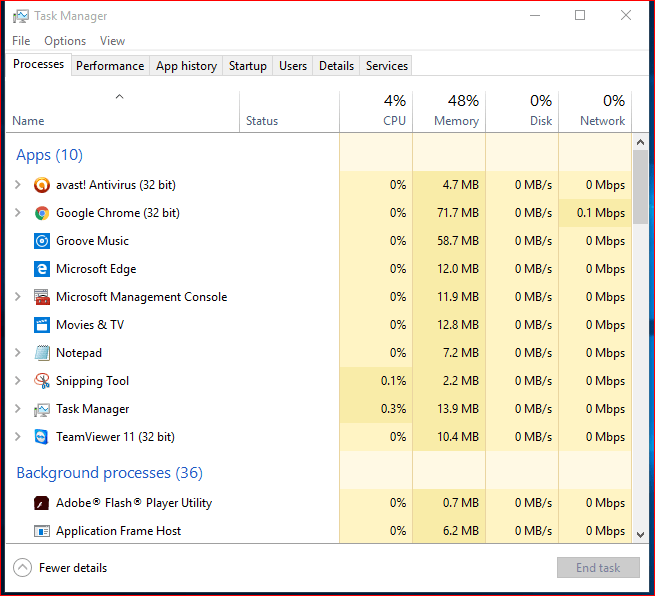Click the Fewer details arrow icon
Image resolution: width=655 pixels, height=596 pixels.
23,568
